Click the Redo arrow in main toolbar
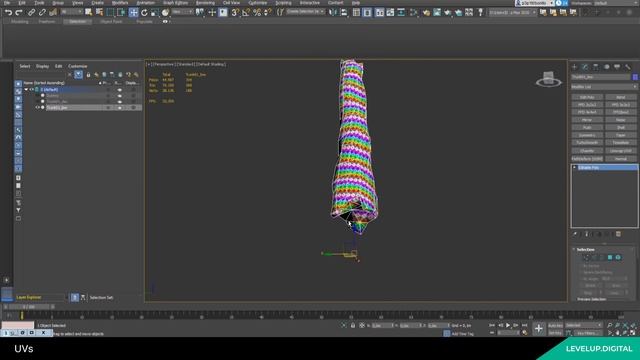The width and height of the screenshot is (640, 360). [18, 13]
